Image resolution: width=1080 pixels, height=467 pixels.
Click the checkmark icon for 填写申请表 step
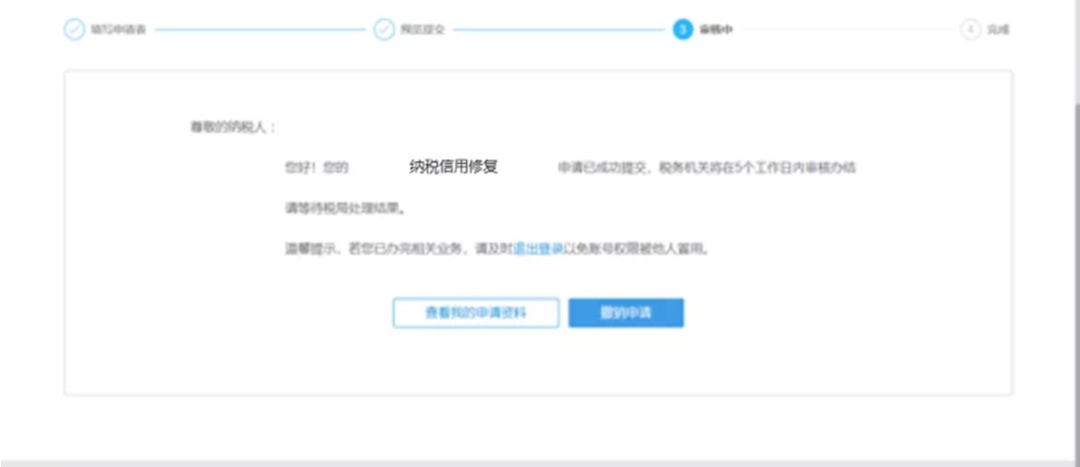pyautogui.click(x=74, y=30)
